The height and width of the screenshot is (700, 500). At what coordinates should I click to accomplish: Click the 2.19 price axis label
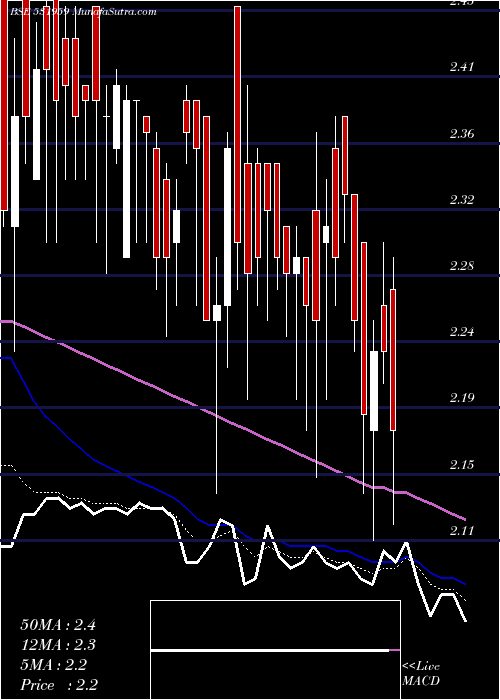(462, 398)
